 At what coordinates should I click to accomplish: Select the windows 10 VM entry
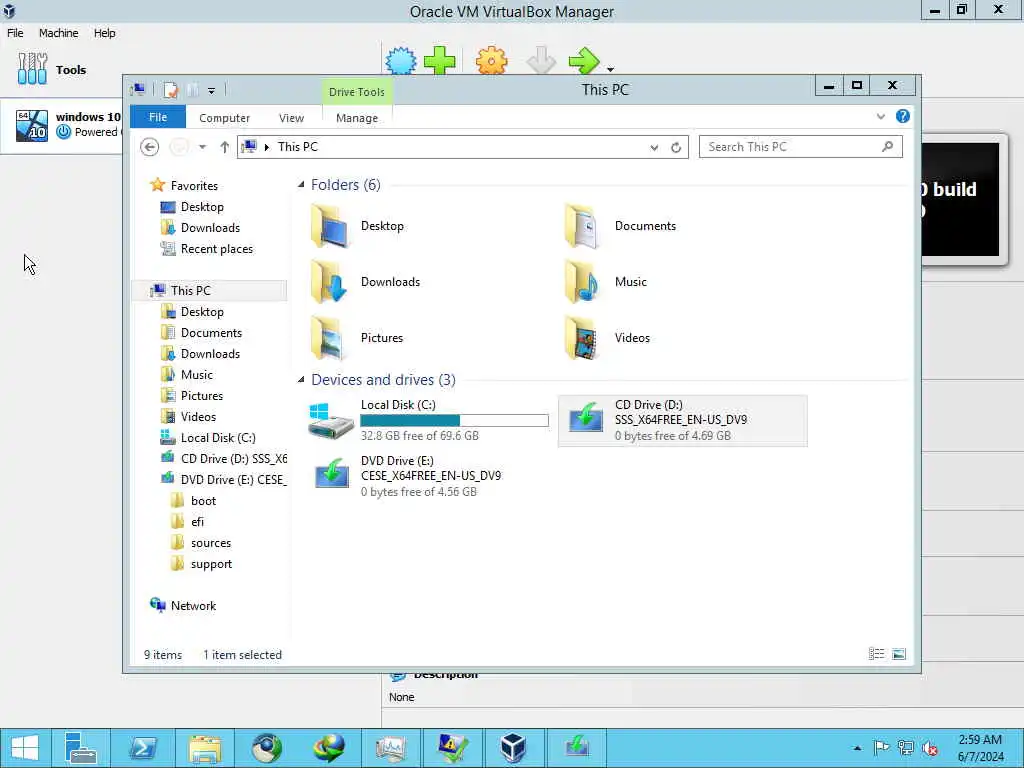pyautogui.click(x=62, y=125)
